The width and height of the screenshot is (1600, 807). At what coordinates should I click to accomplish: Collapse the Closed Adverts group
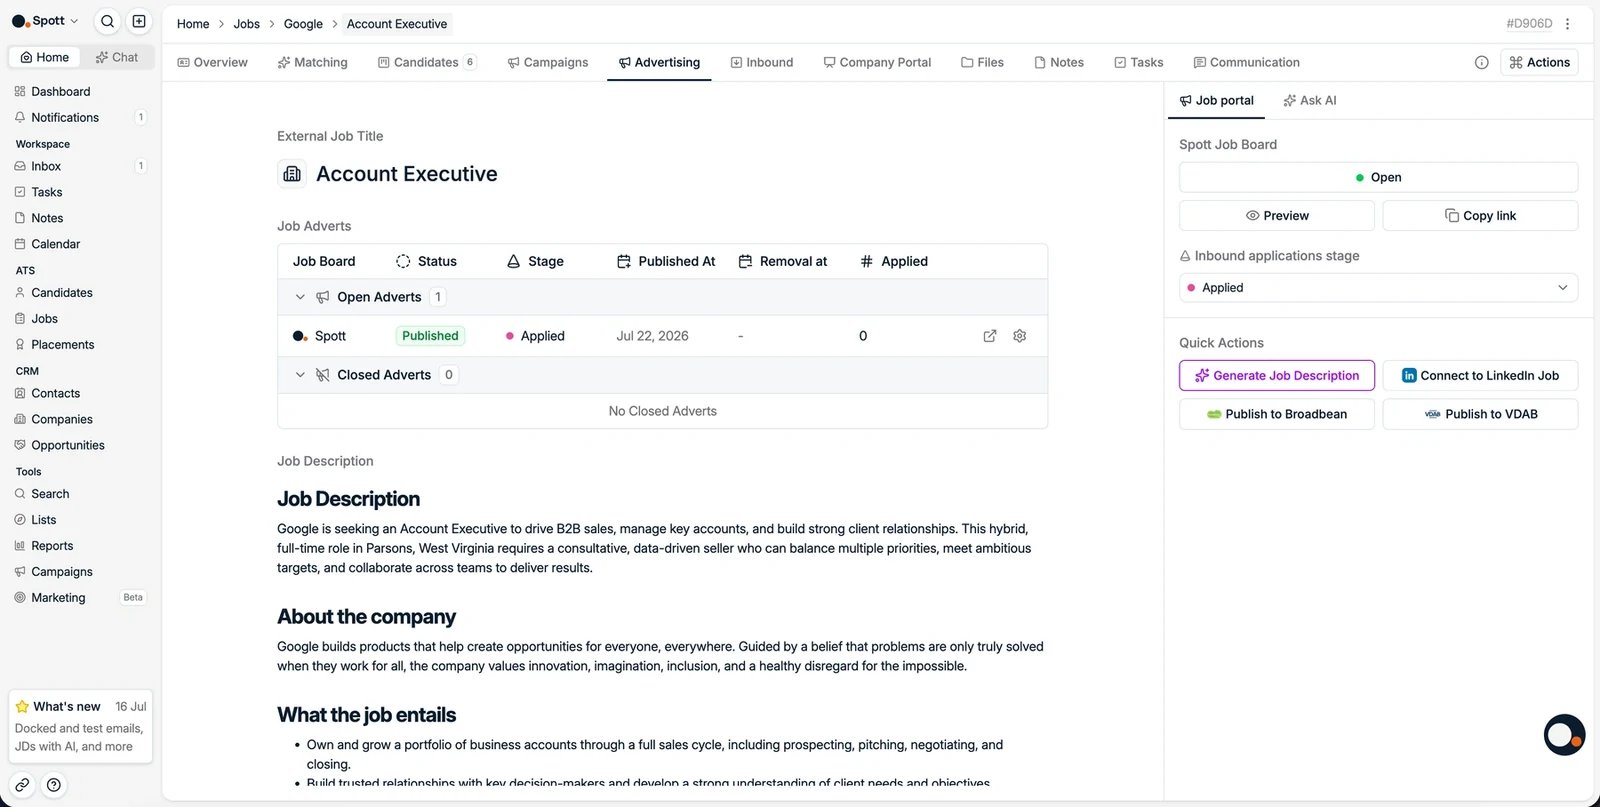[x=300, y=375]
